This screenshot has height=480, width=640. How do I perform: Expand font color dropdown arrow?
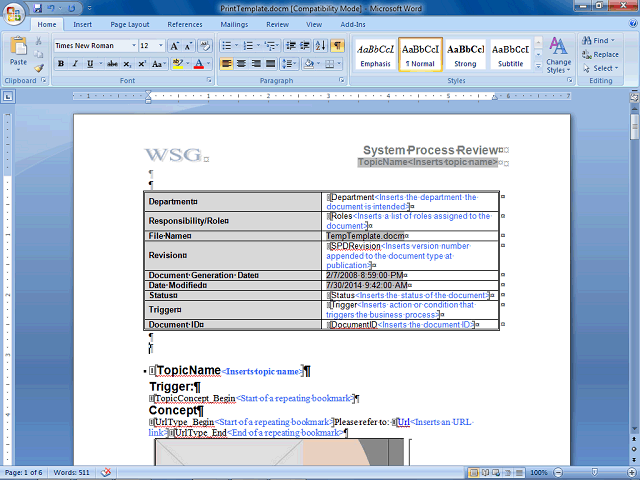208,64
